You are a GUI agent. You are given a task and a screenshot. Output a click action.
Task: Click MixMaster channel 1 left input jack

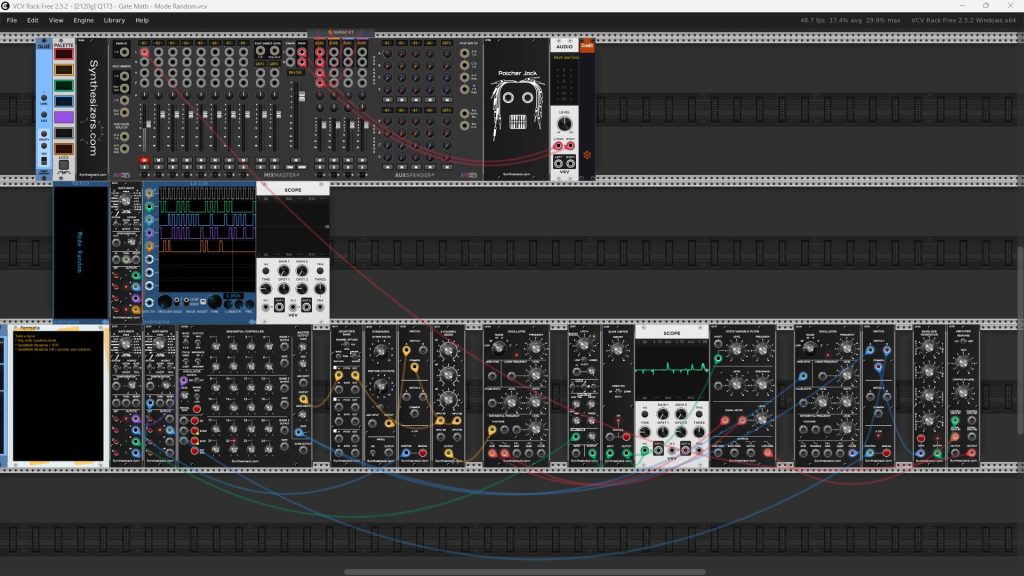[144, 53]
